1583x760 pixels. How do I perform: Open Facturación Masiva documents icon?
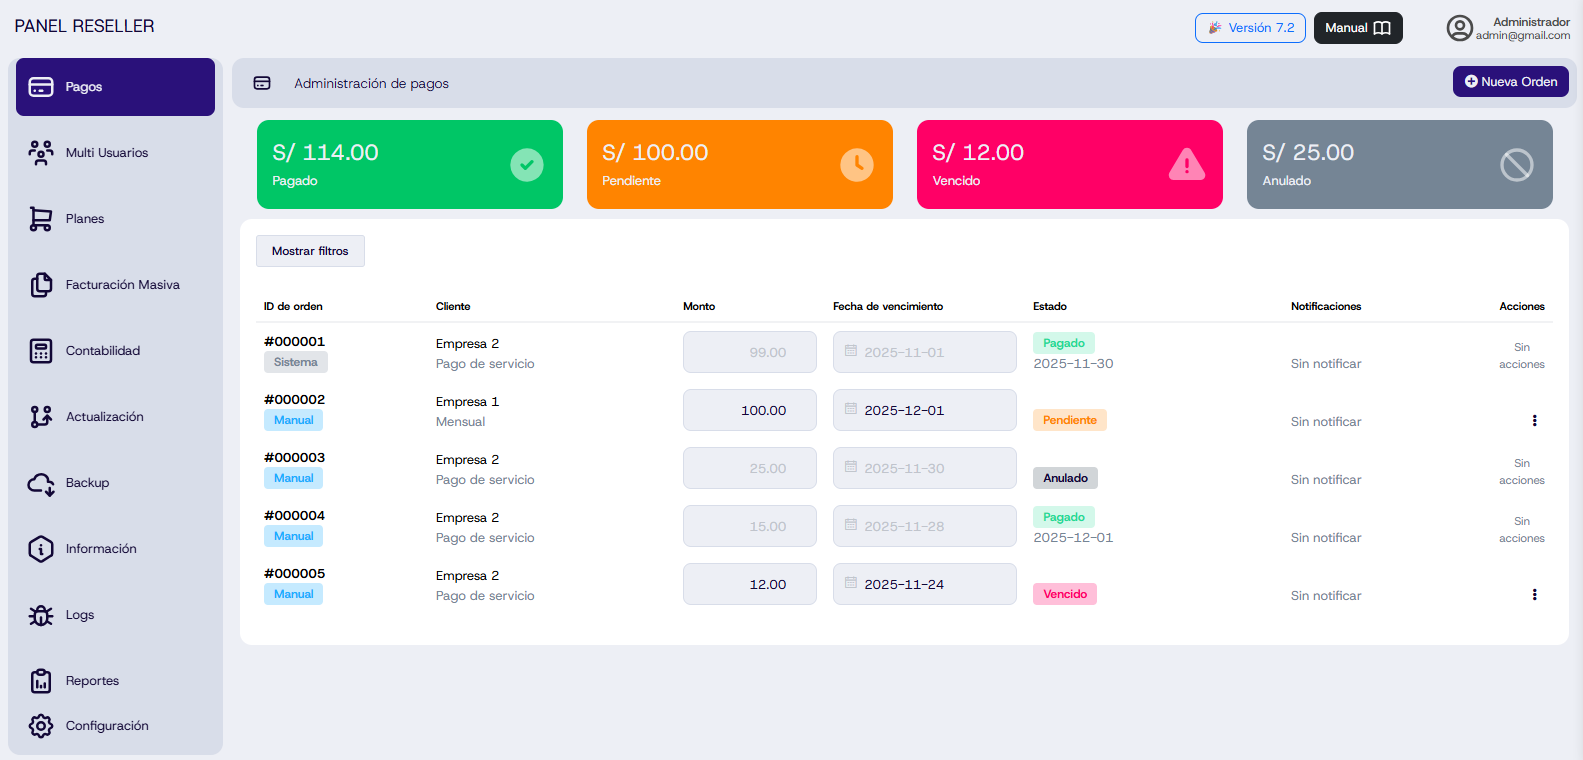click(41, 285)
